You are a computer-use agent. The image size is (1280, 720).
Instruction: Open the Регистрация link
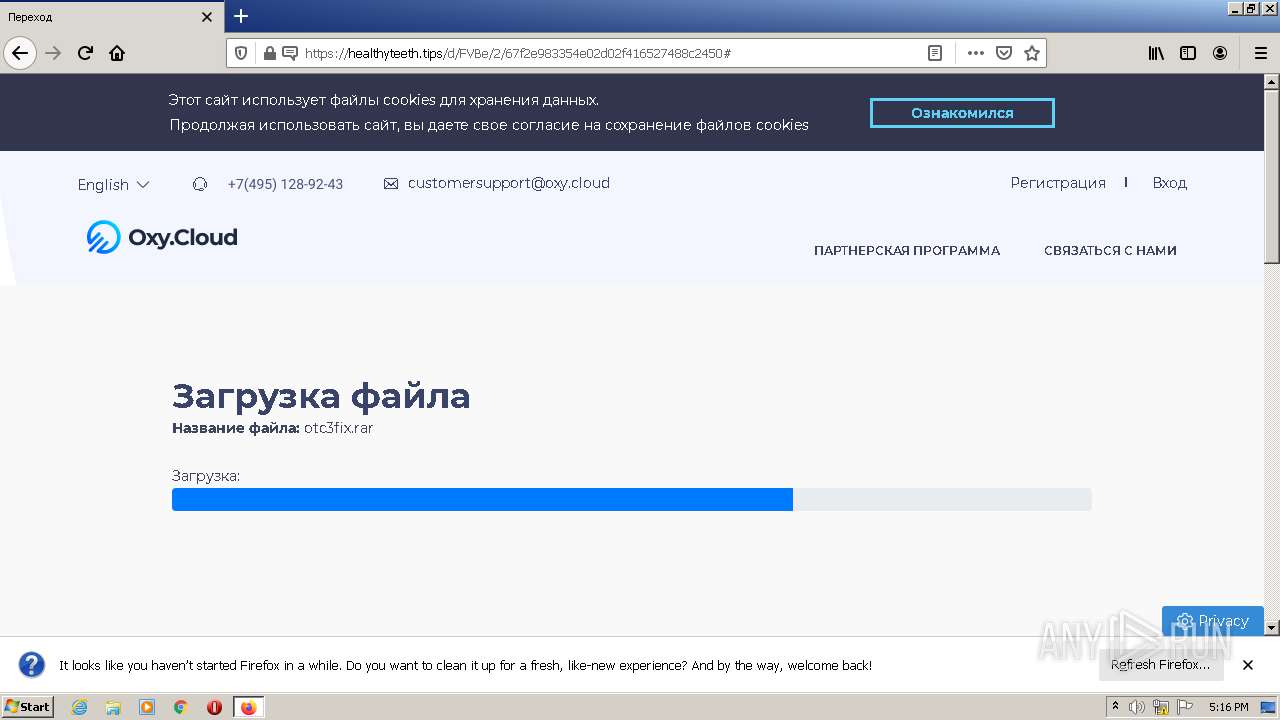[1058, 183]
